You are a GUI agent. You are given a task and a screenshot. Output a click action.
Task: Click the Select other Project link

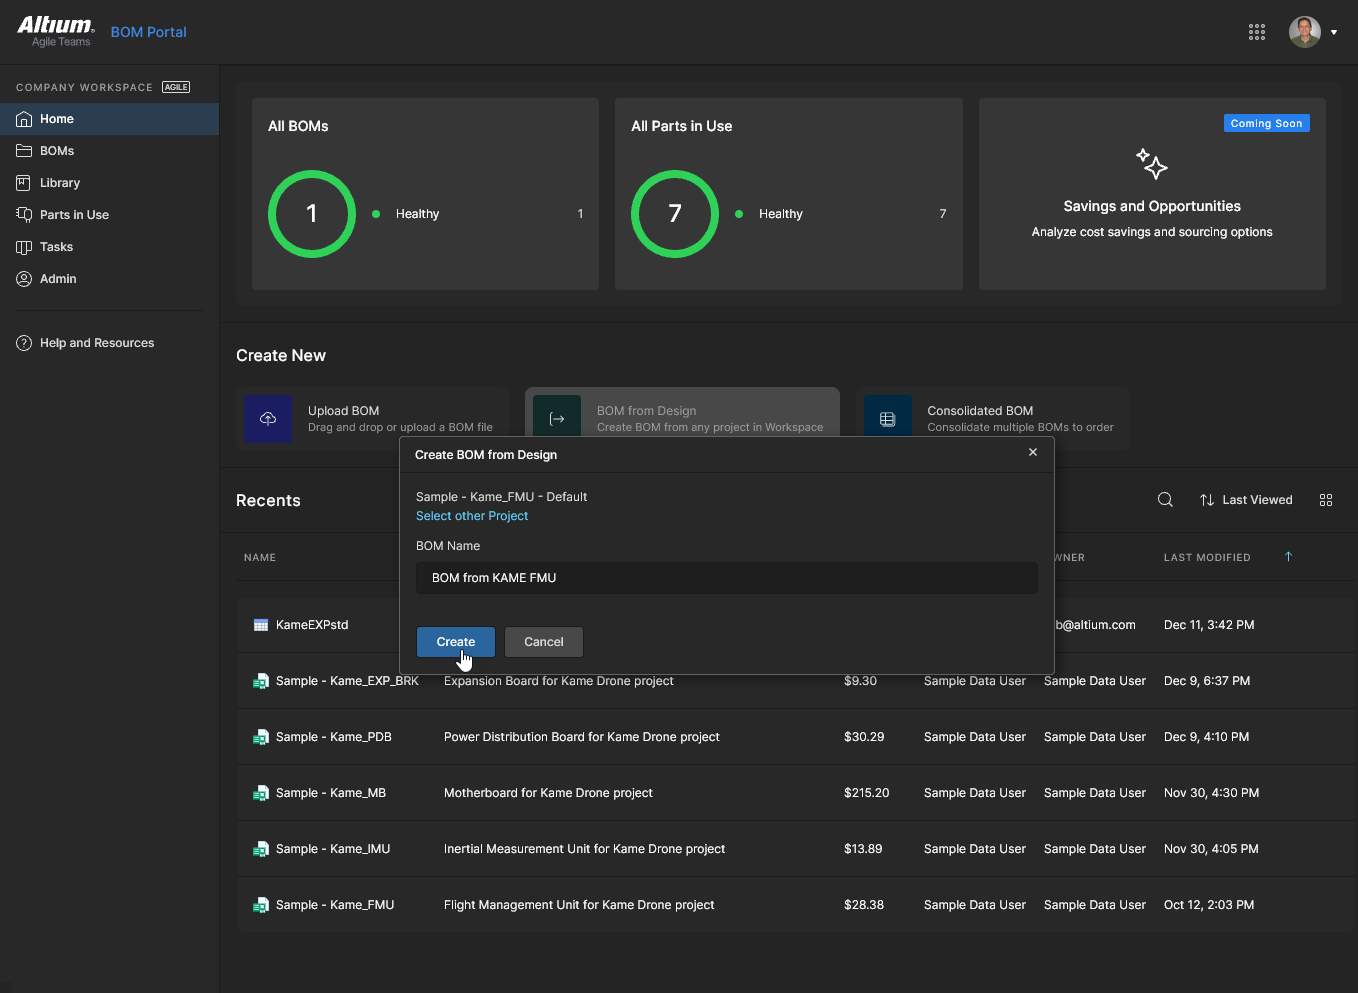(x=472, y=516)
